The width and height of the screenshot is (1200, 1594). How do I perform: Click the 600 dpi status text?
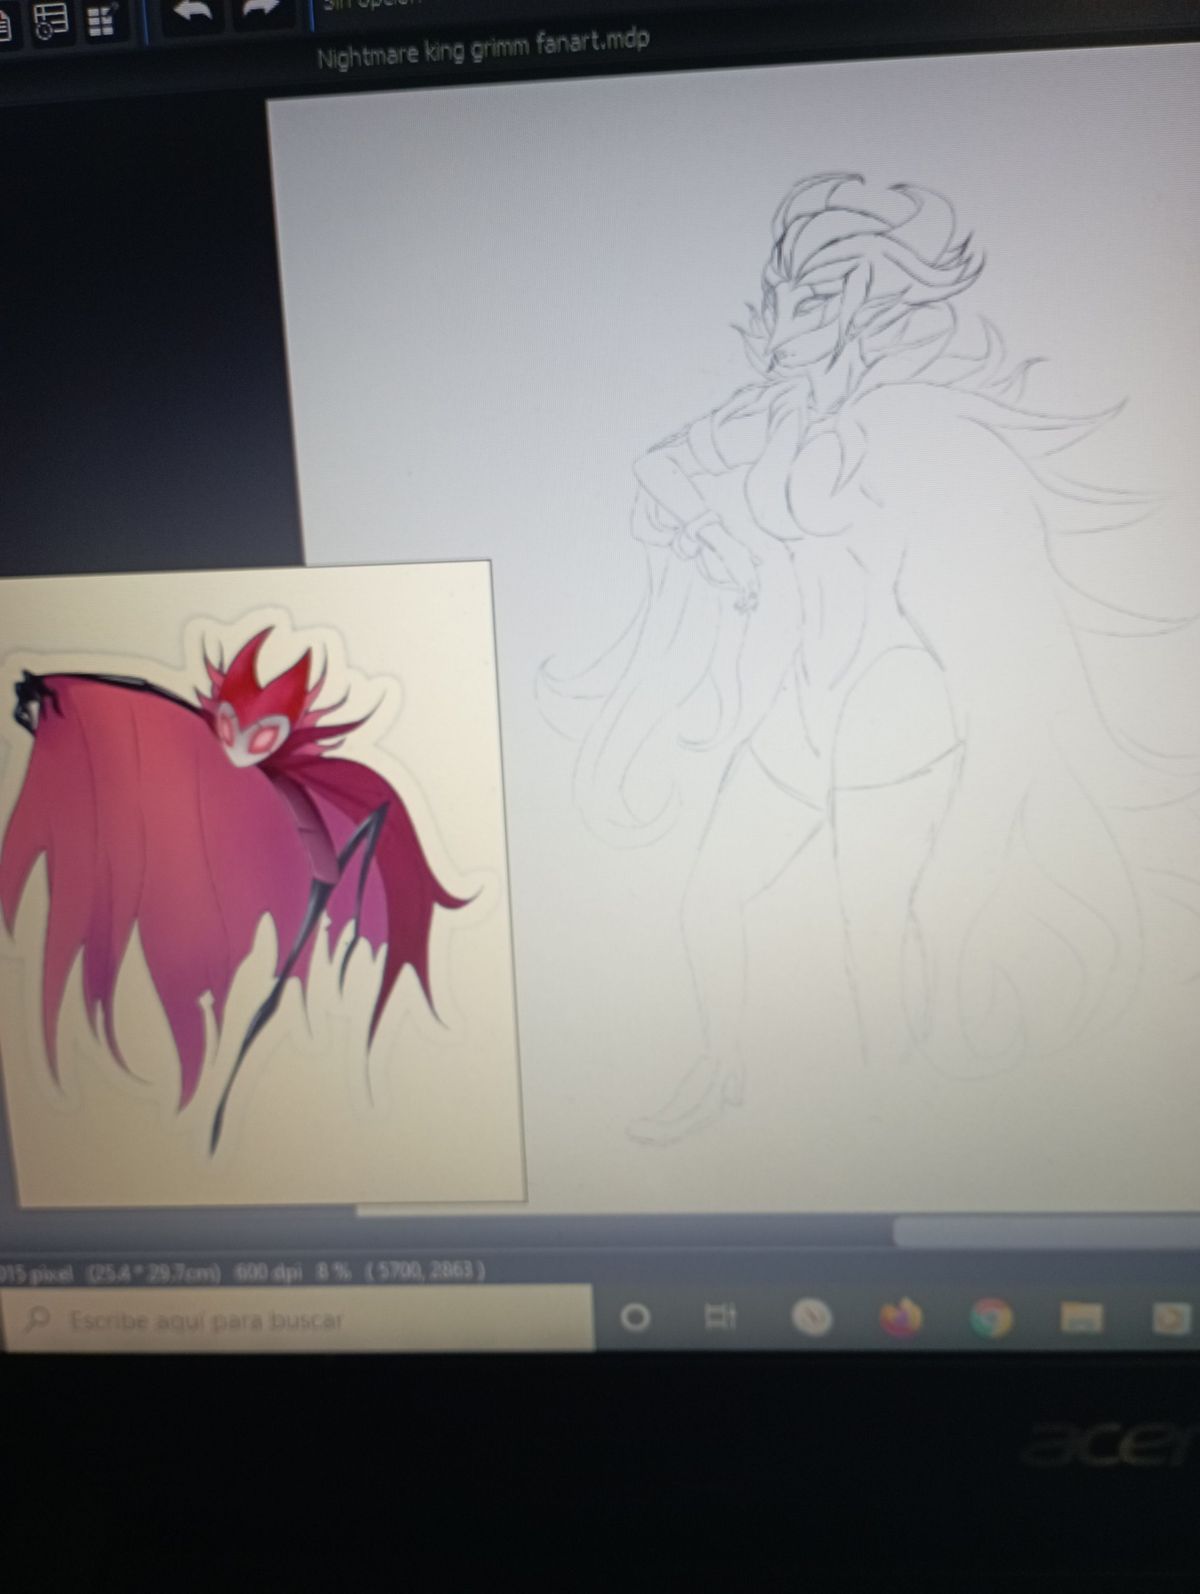pyautogui.click(x=268, y=1273)
